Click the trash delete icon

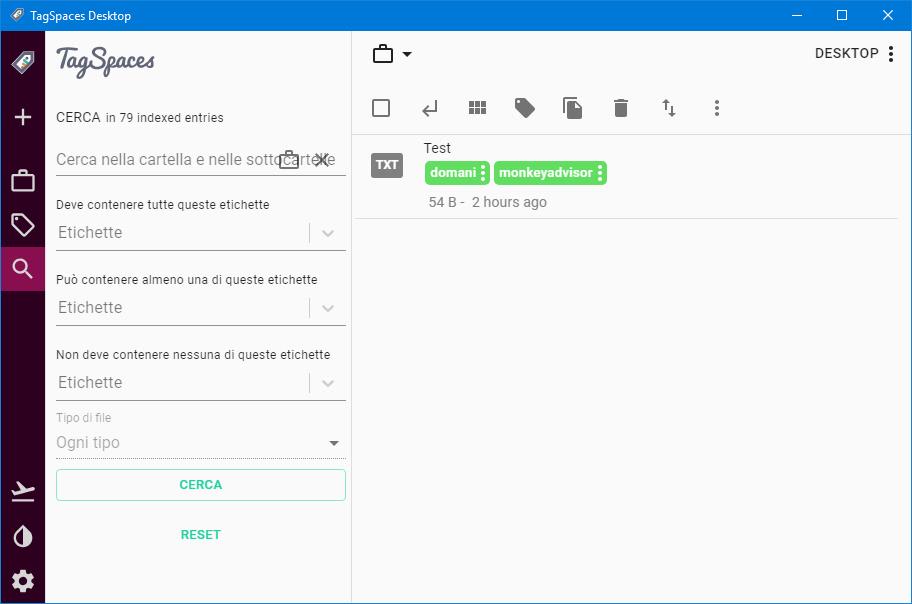[x=621, y=108]
